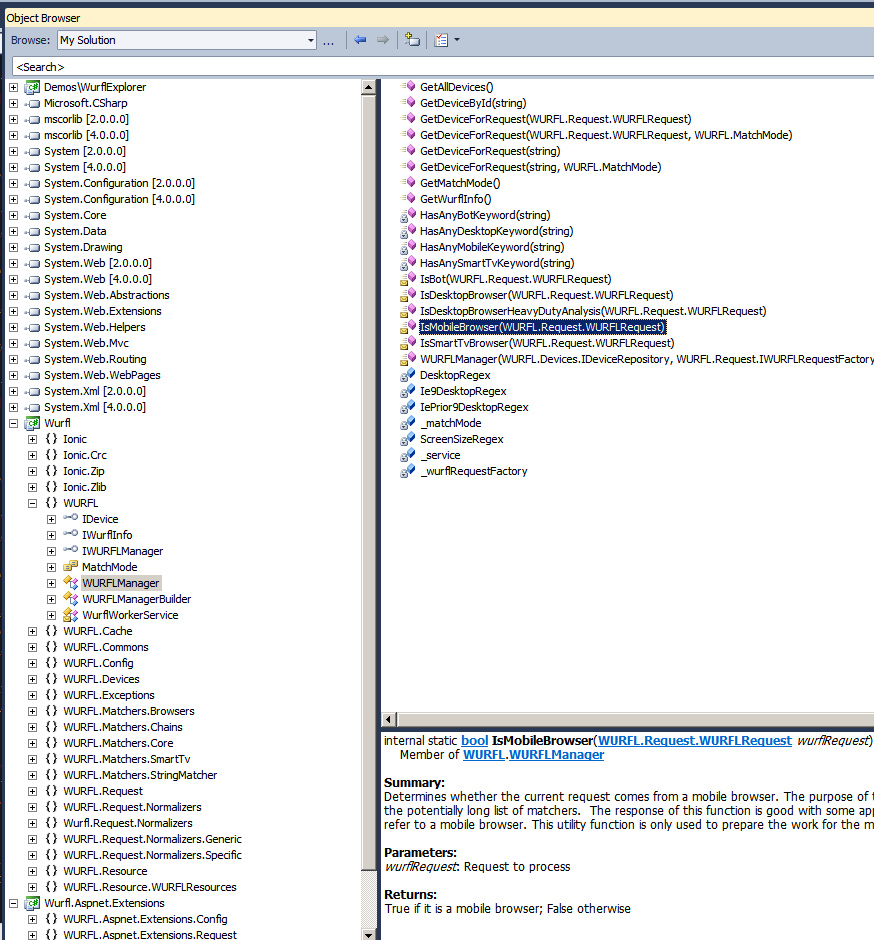
Task: Expand the System.Web.Mvc node
Action: click(13, 344)
